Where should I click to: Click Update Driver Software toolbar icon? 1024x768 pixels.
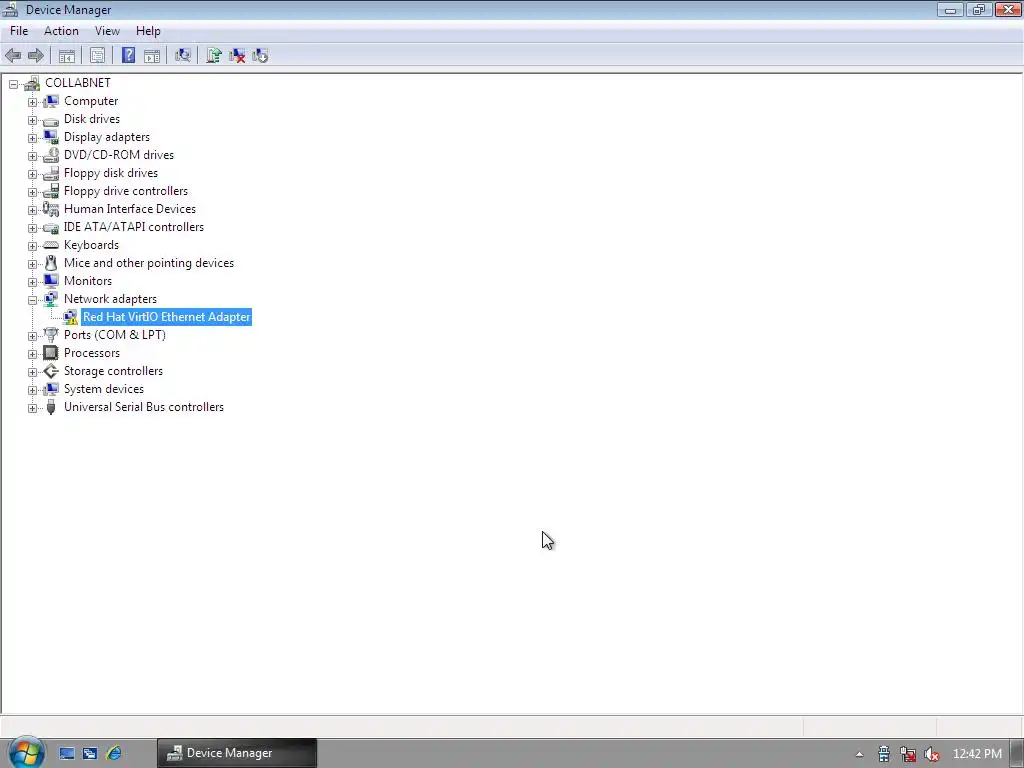214,56
